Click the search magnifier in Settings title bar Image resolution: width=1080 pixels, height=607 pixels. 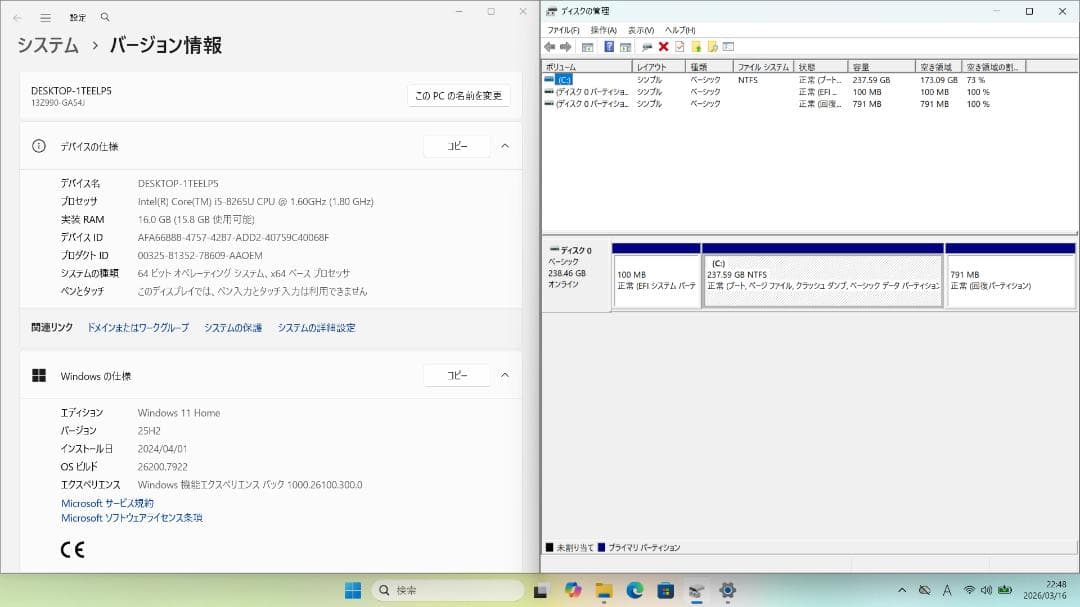(105, 17)
